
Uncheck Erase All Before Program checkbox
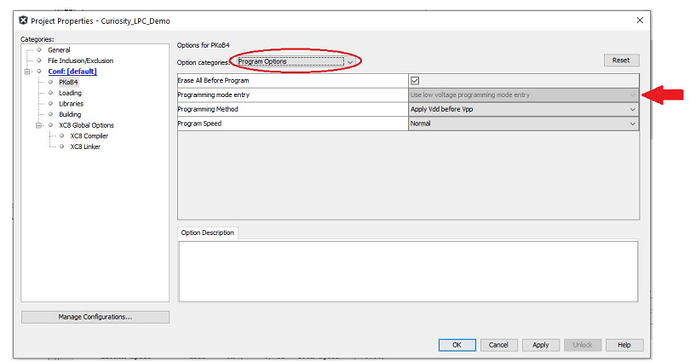[x=415, y=80]
